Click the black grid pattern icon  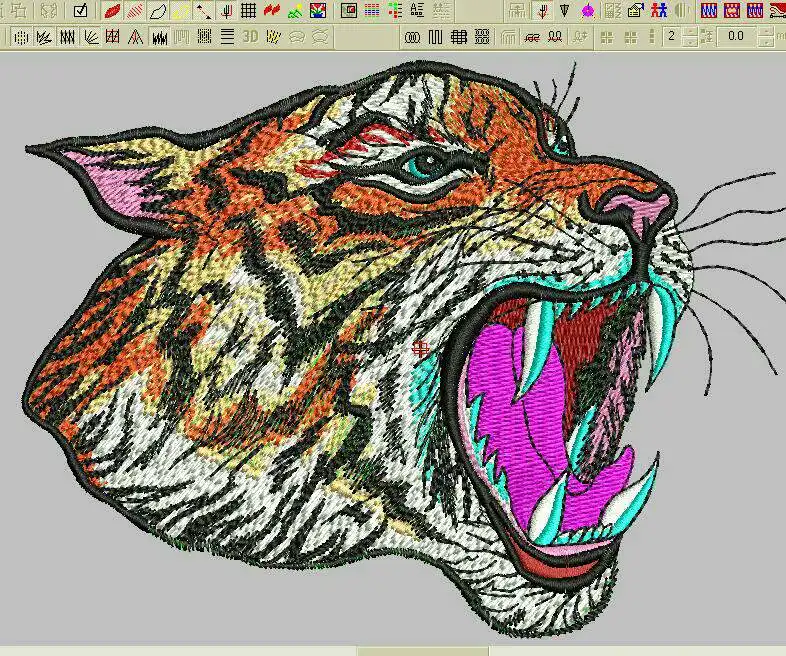point(248,11)
